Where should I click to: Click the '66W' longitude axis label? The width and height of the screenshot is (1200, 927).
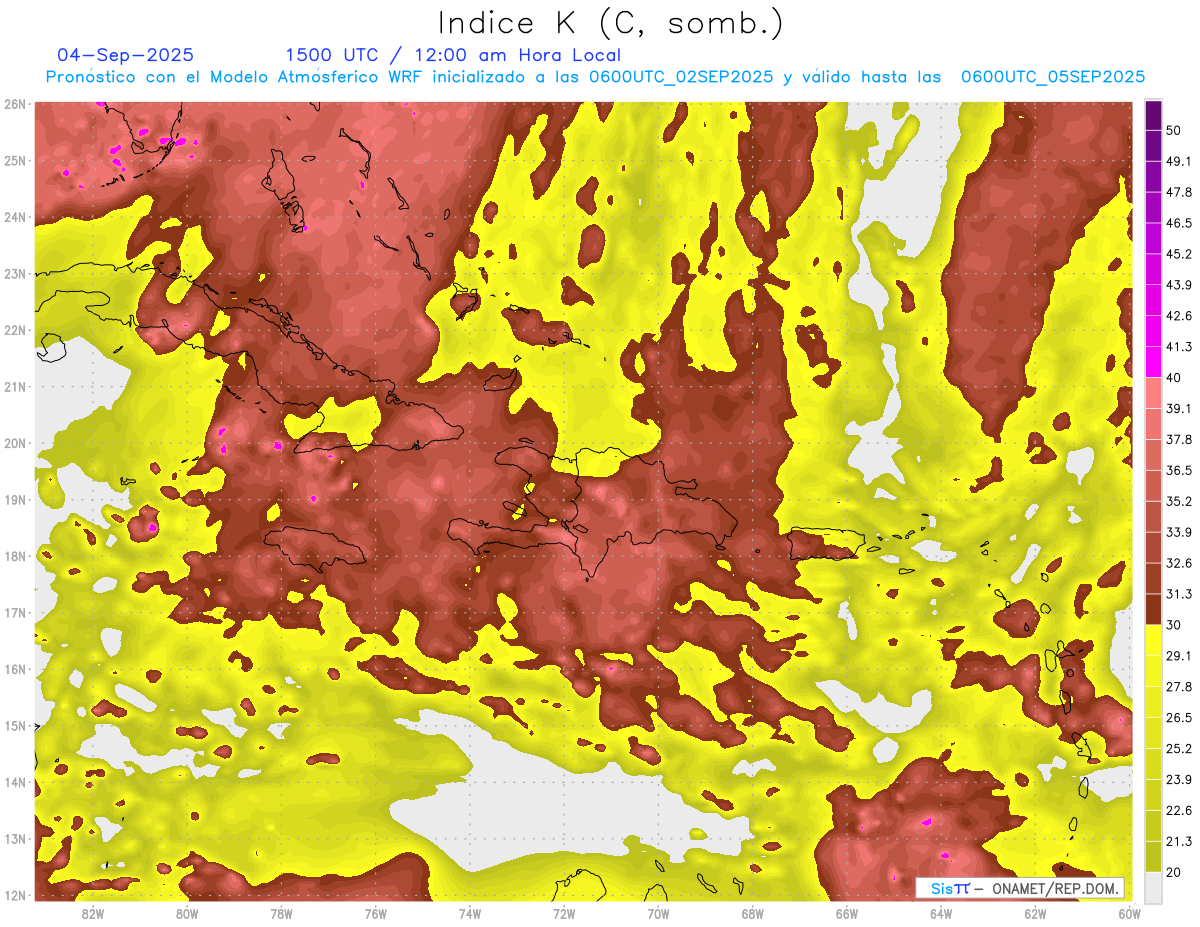pos(847,913)
